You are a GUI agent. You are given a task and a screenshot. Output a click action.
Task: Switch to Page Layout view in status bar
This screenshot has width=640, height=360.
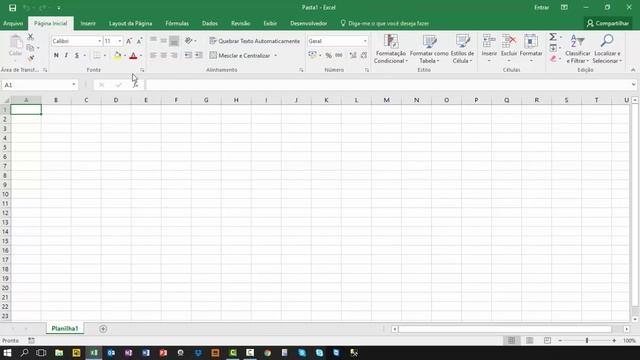pos(529,340)
